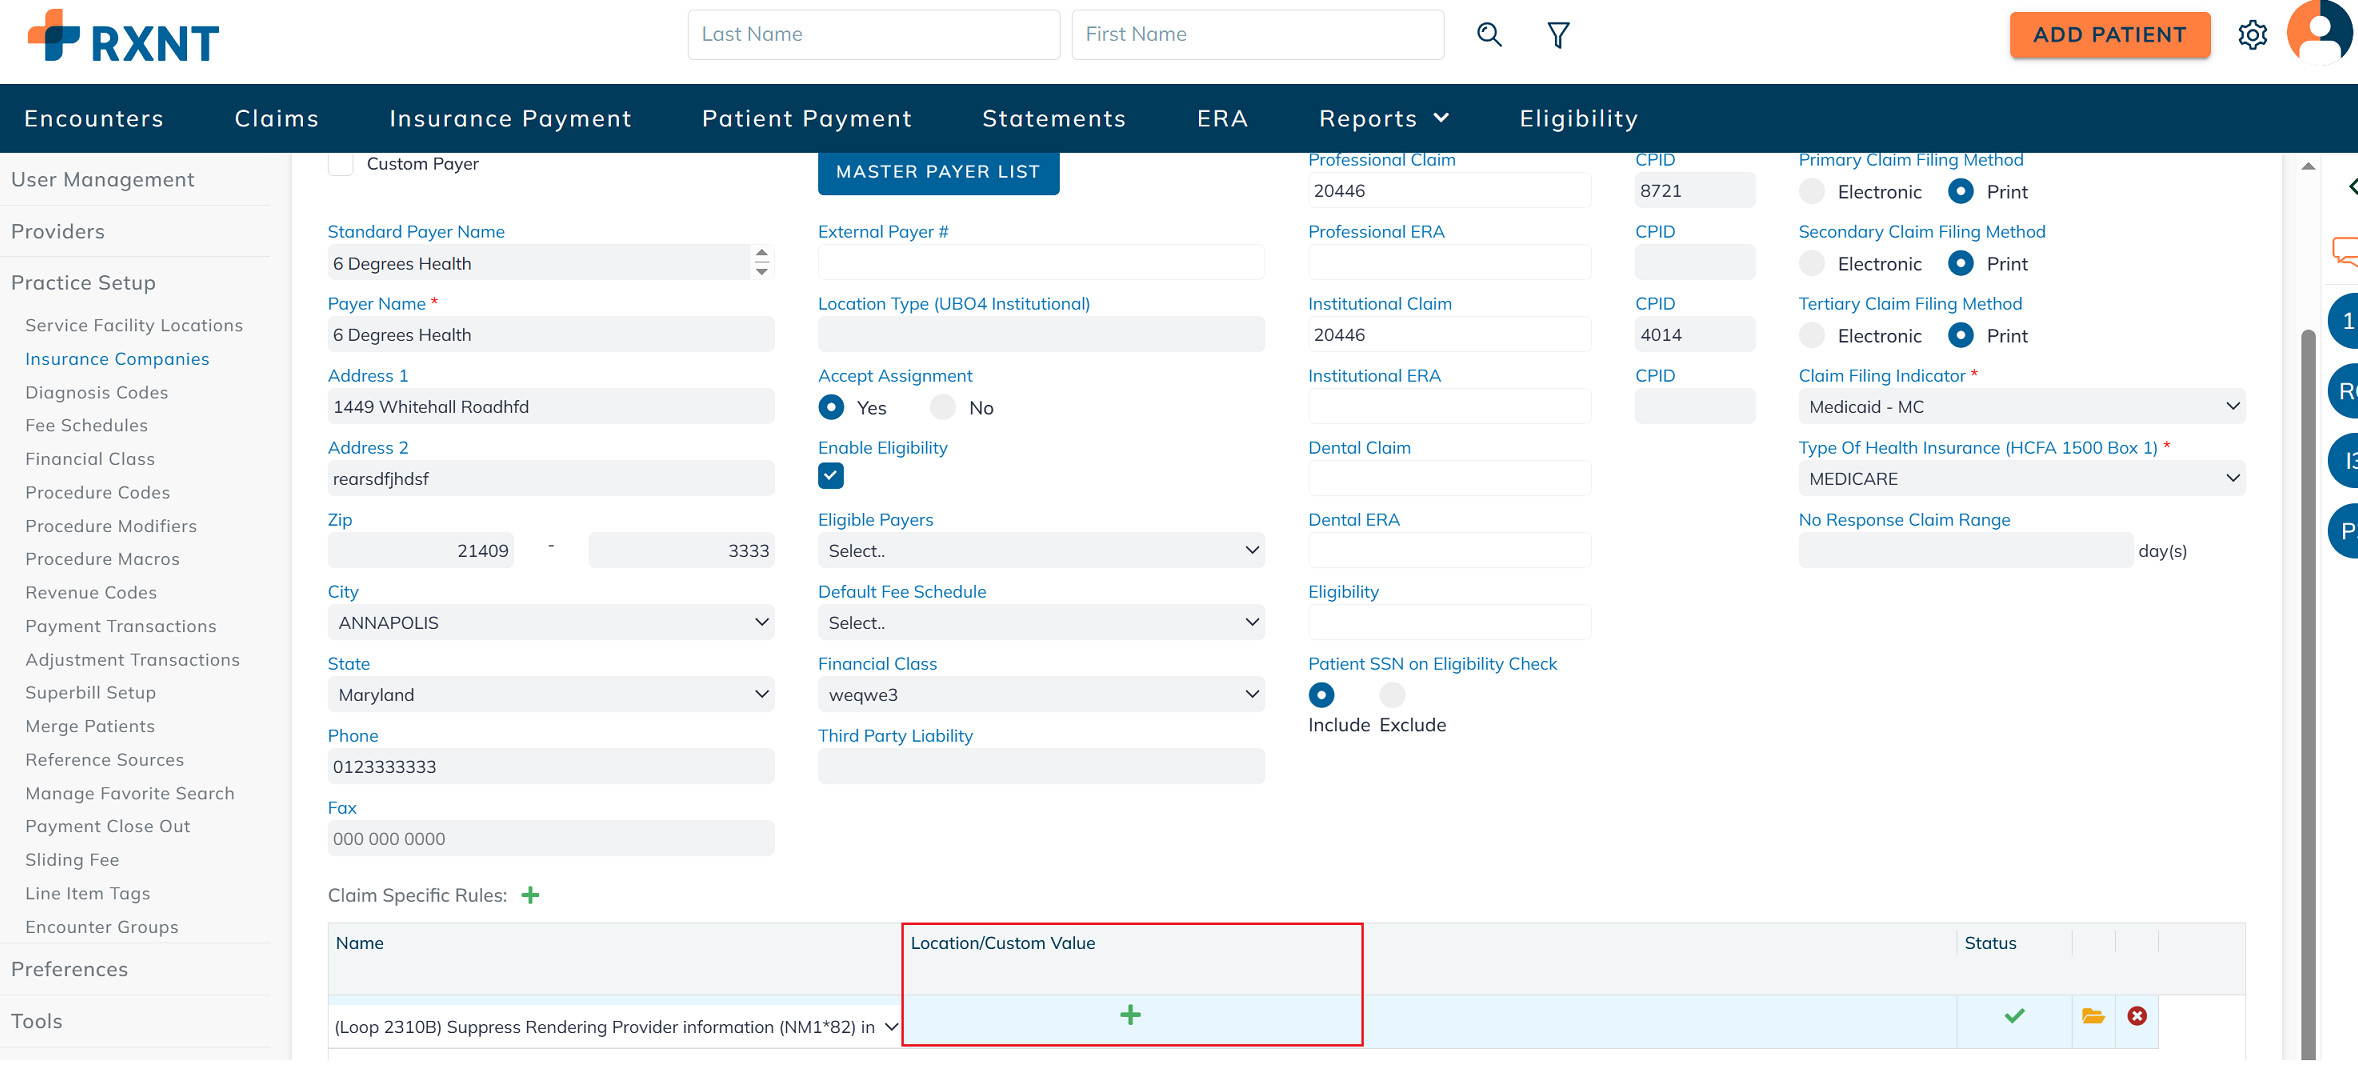Click green plus in Location/Custom Value cell

pos(1130,1015)
